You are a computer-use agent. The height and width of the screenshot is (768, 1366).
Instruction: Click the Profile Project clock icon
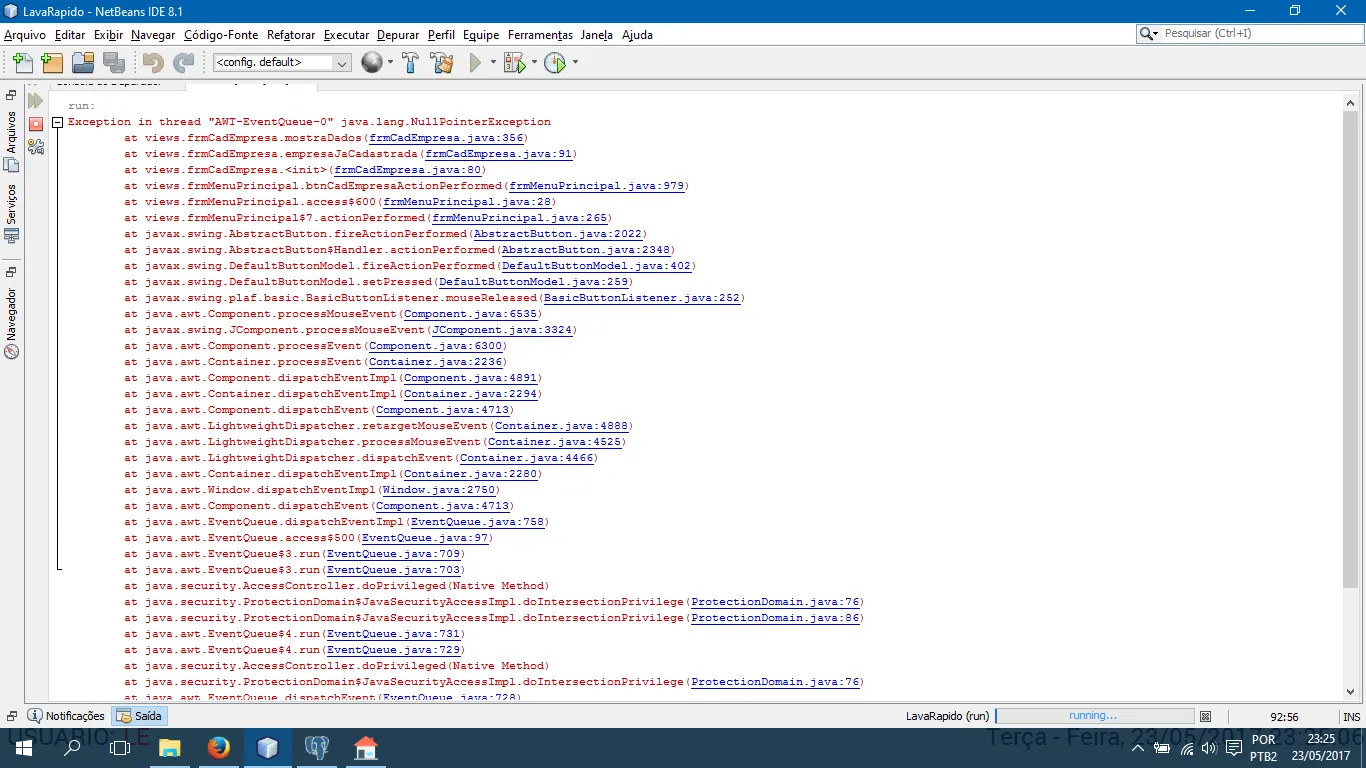pyautogui.click(x=555, y=63)
